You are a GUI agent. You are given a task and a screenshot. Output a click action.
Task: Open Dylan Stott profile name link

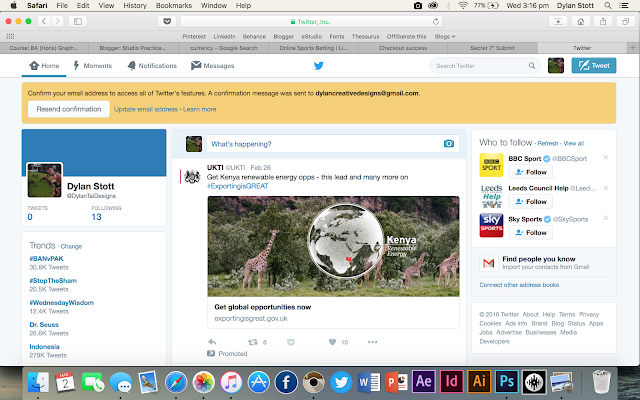click(91, 187)
